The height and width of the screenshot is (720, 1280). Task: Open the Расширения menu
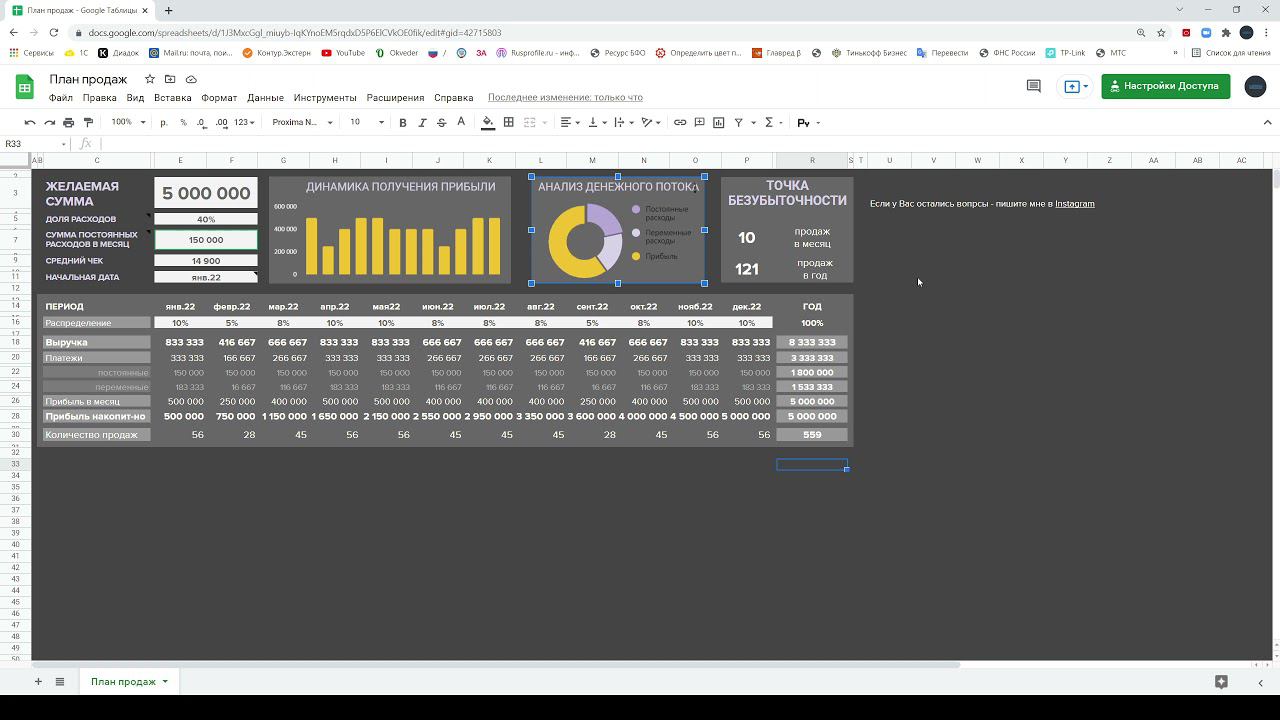coord(395,98)
